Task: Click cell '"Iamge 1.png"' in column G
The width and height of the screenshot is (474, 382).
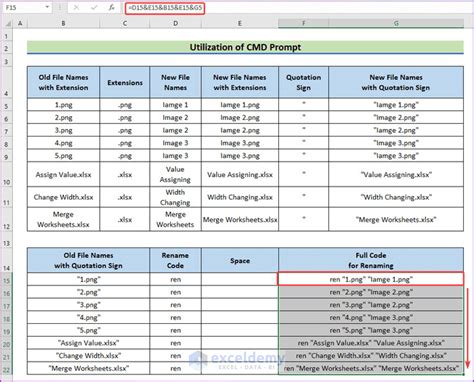Action: click(x=396, y=105)
